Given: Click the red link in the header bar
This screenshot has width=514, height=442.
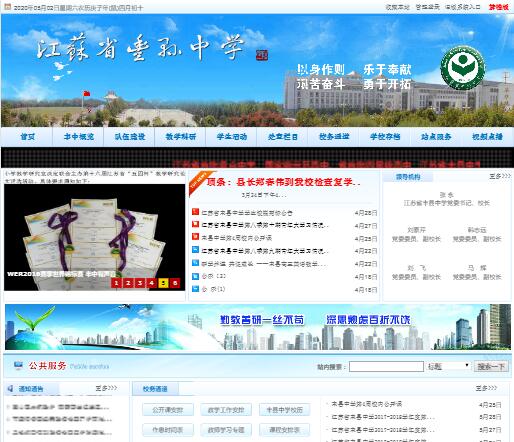Looking at the screenshot, I should pyautogui.click(x=498, y=7).
